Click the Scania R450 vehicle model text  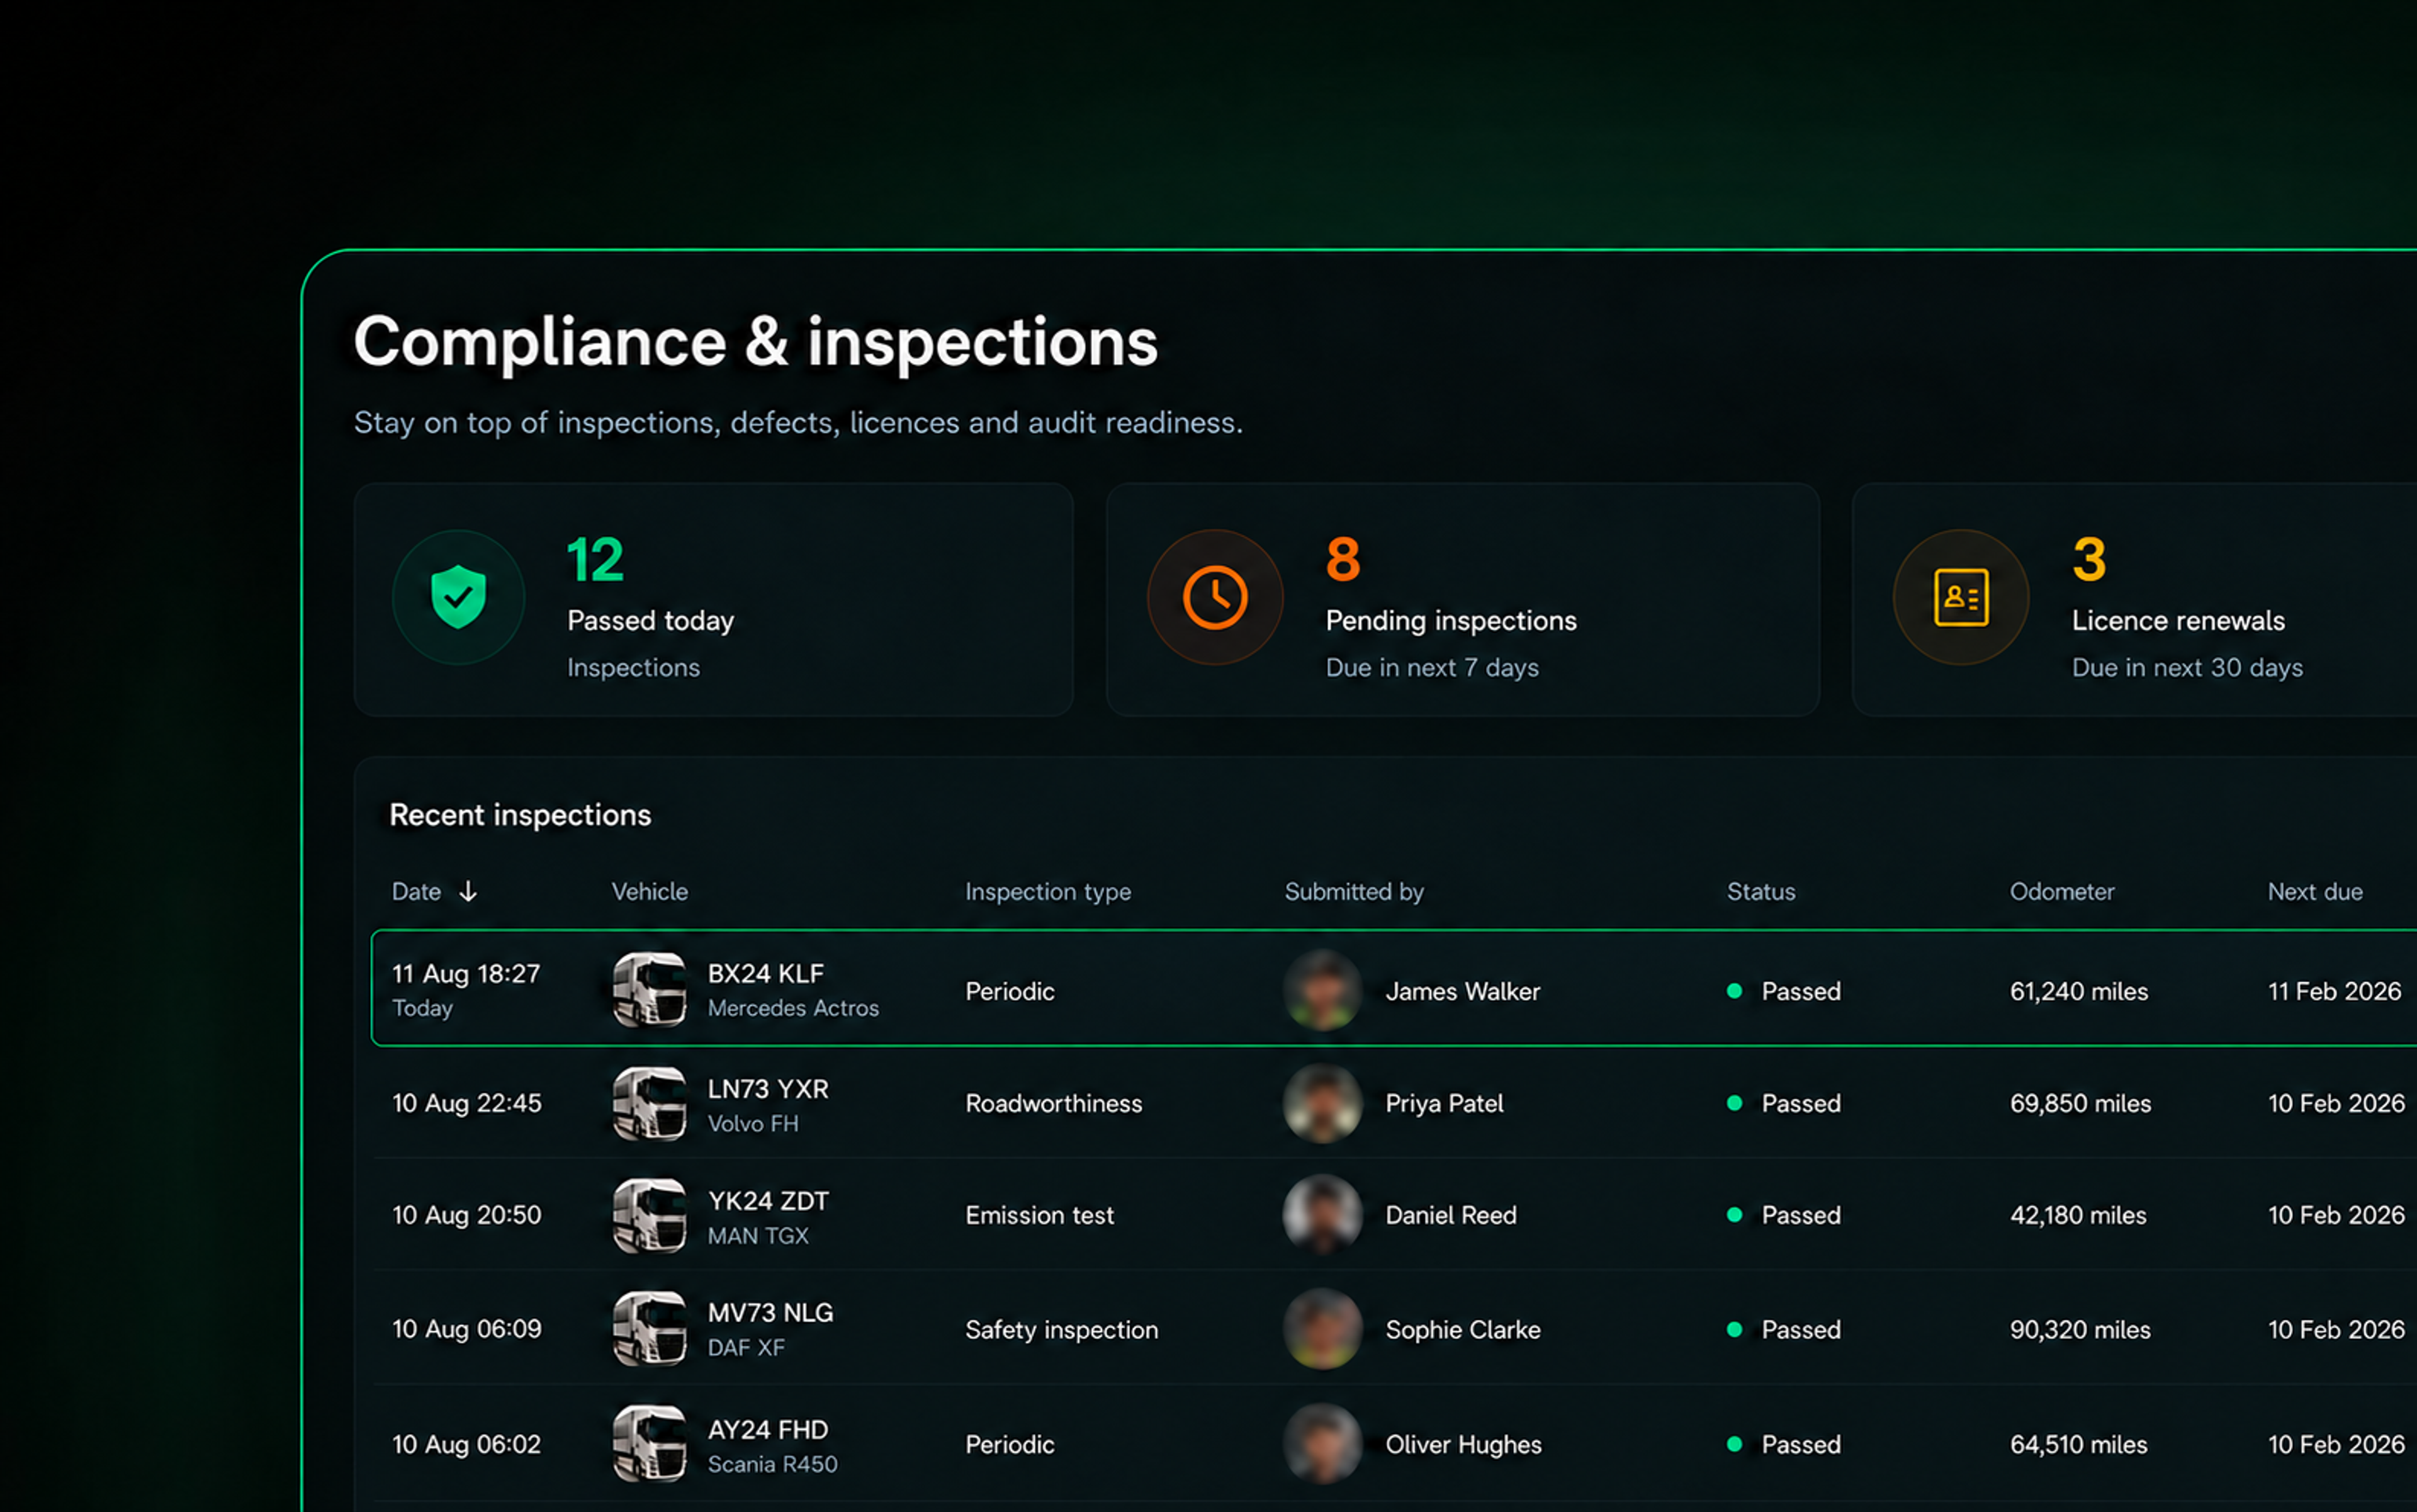pos(773,1464)
